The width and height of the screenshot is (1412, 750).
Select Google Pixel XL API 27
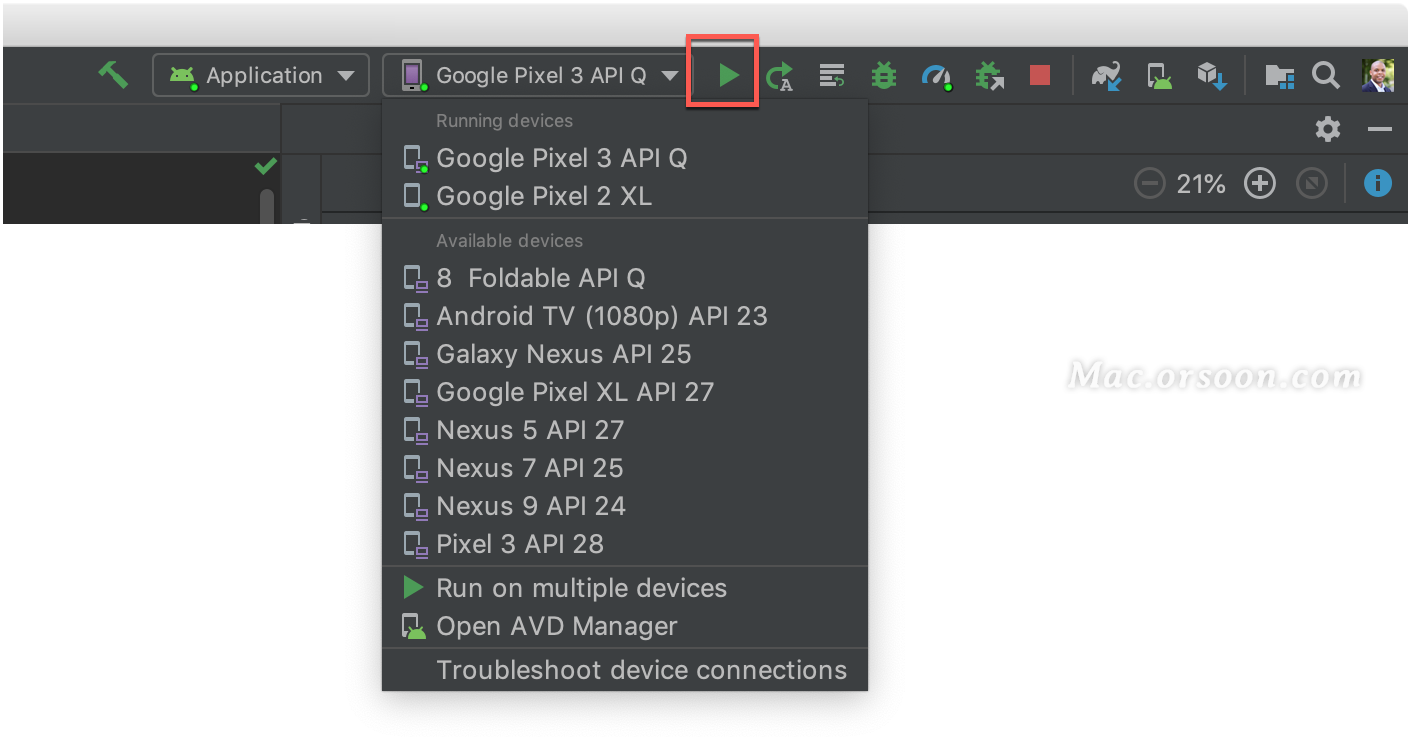pos(625,392)
